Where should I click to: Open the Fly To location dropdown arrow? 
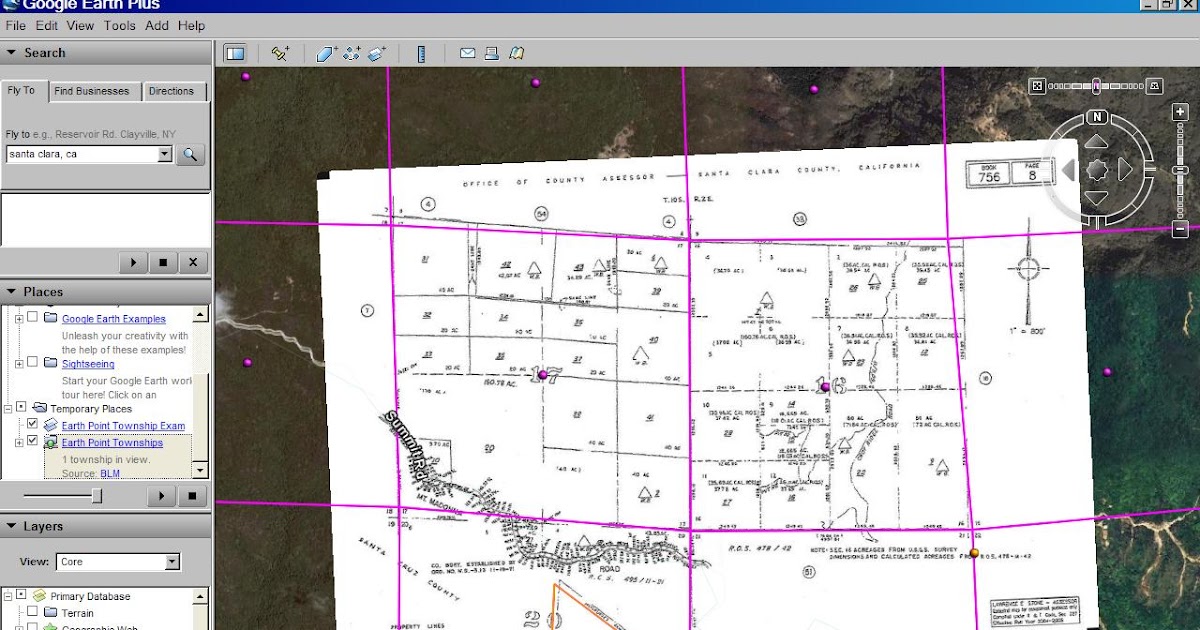pyautogui.click(x=165, y=155)
